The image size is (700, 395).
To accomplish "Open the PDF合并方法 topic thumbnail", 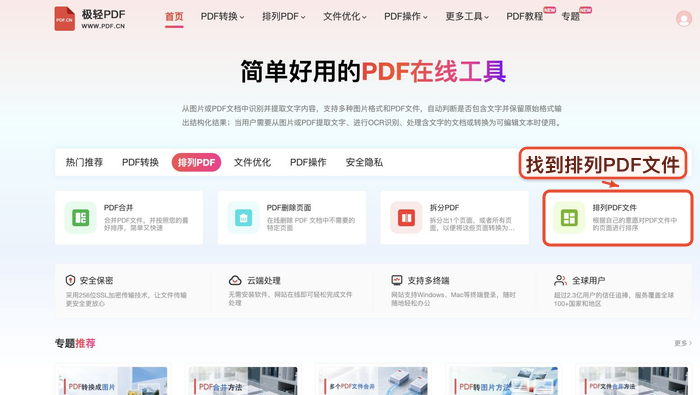I will 243,381.
